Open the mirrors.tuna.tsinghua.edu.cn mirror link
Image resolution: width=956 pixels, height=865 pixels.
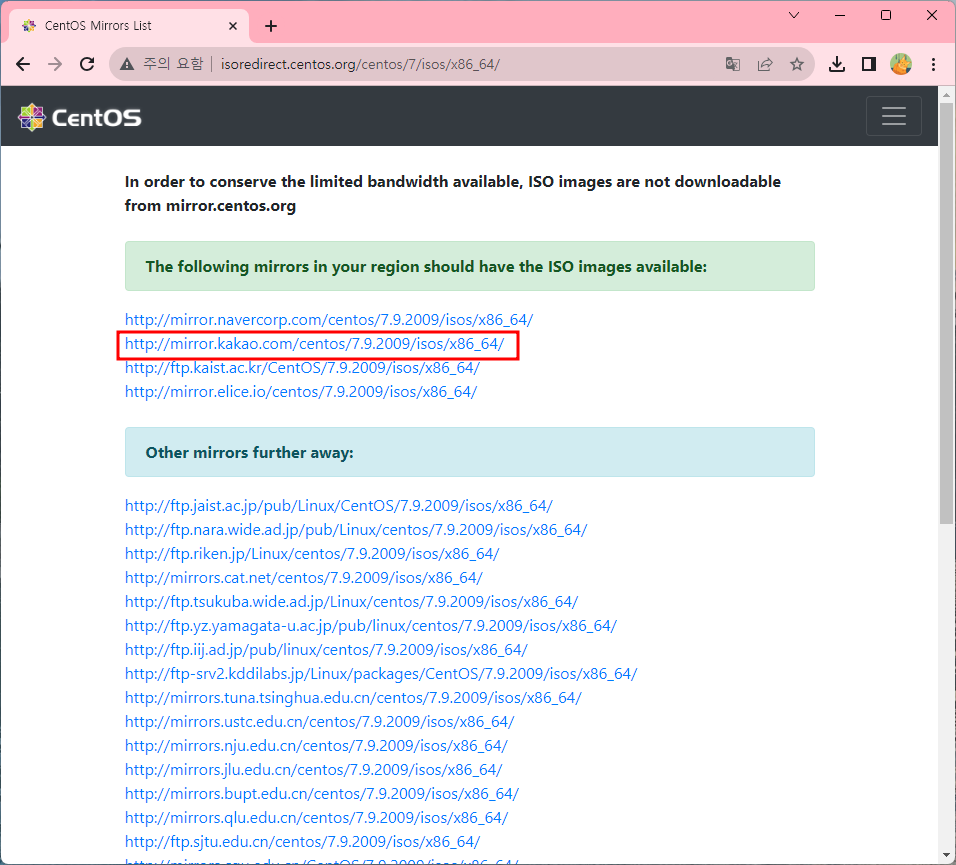(353, 697)
